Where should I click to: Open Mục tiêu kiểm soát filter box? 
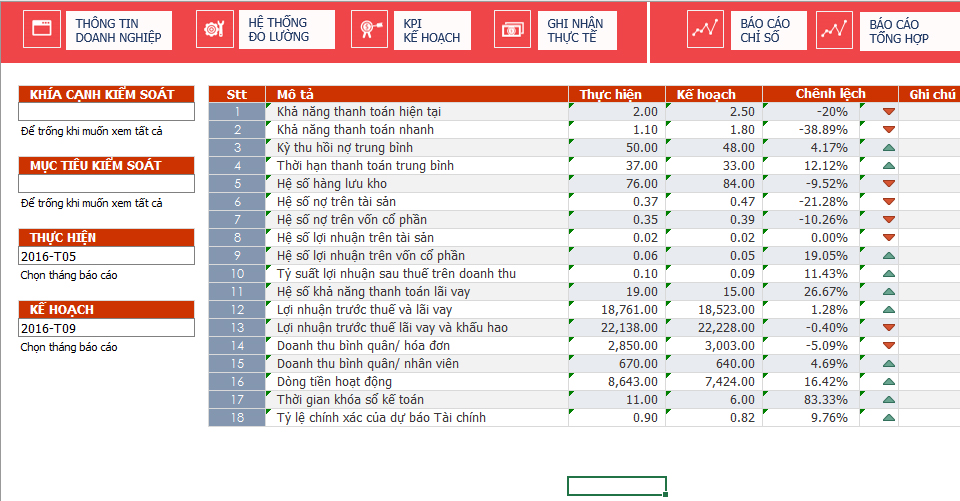106,184
